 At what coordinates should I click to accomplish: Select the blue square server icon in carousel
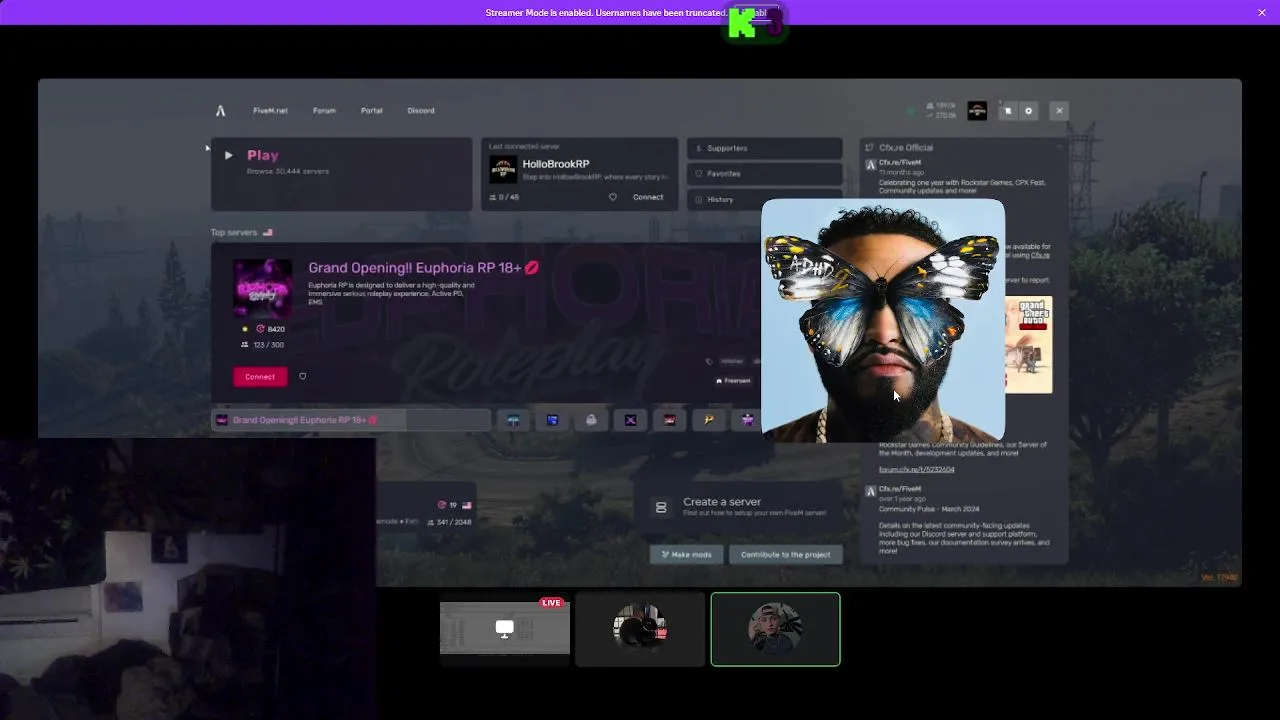click(x=552, y=420)
